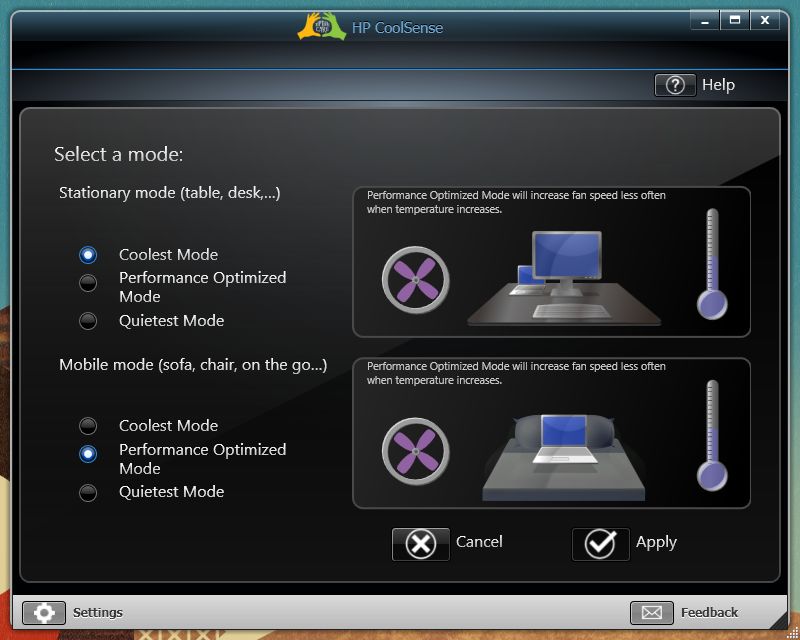The height and width of the screenshot is (640, 800).
Task: Click the fan icon in the Mobile panel
Action: (x=416, y=452)
